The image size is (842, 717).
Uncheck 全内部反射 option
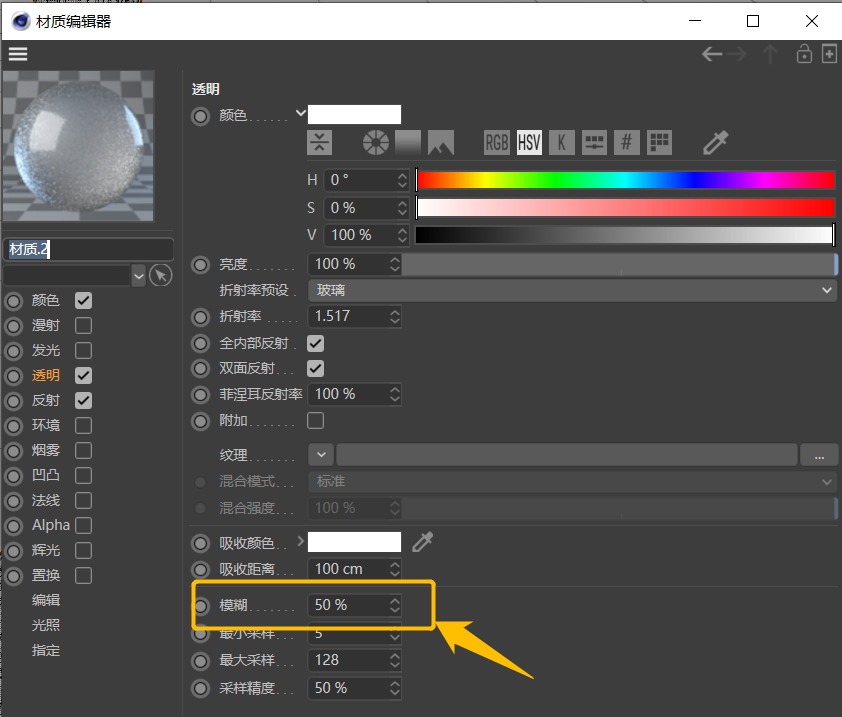tap(315, 343)
